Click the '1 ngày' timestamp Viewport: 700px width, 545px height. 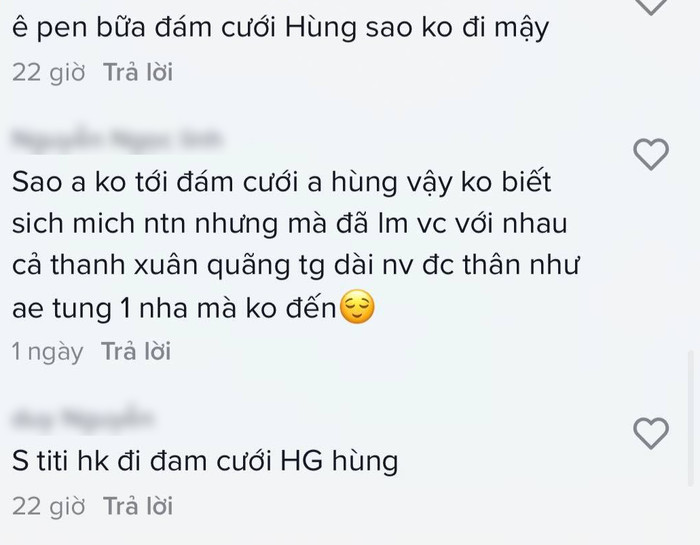48,352
